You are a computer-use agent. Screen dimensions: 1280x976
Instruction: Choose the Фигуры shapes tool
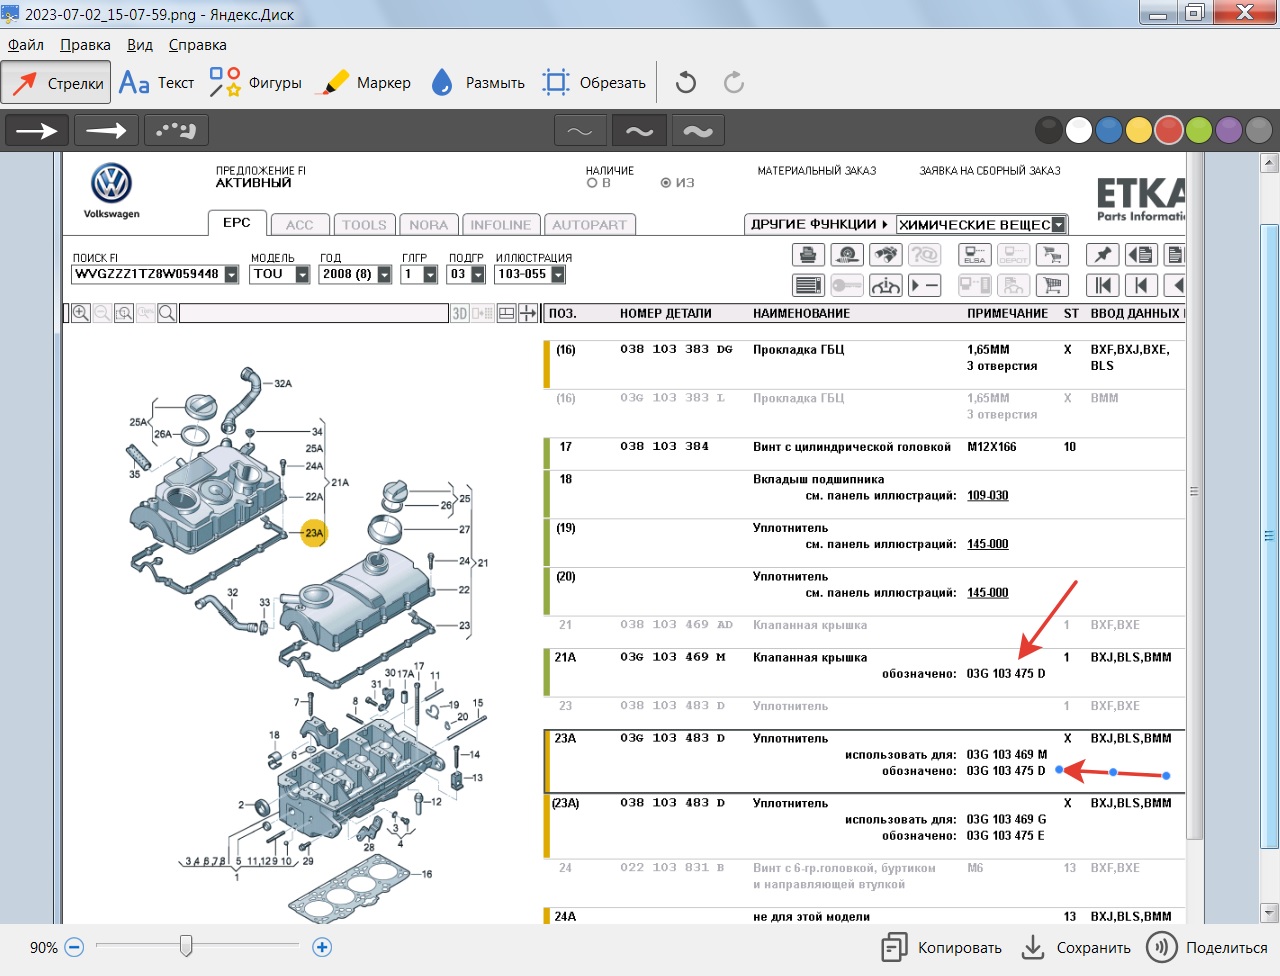pos(255,83)
